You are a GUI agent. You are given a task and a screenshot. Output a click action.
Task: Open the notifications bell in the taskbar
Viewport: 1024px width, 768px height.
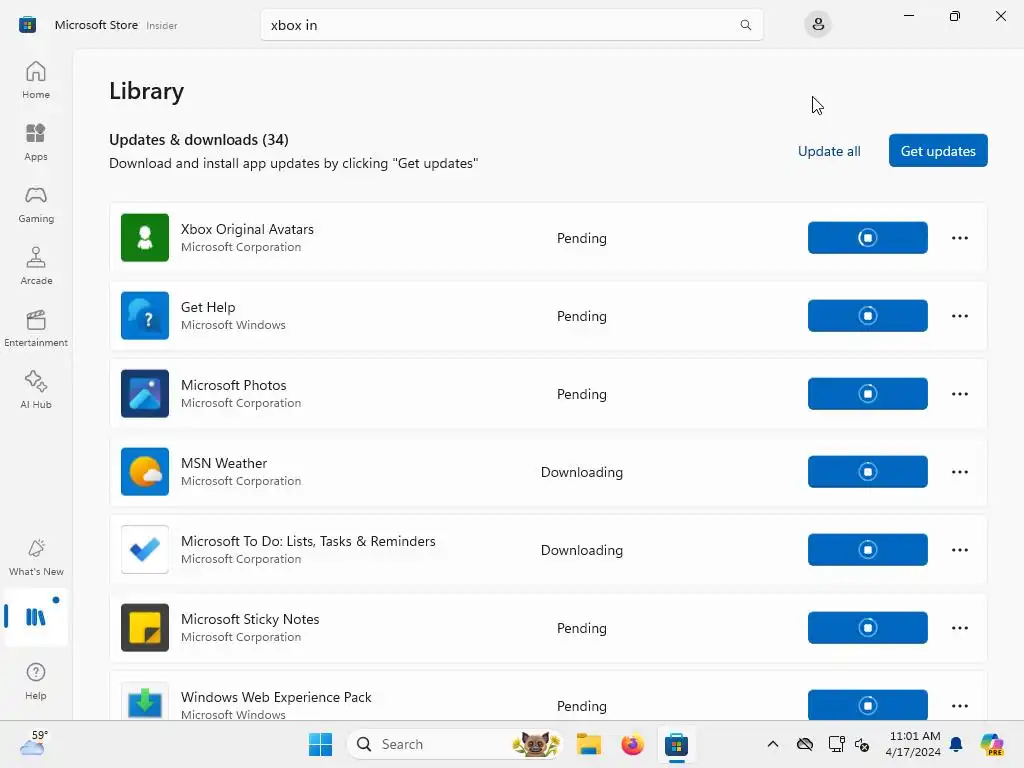pos(956,744)
